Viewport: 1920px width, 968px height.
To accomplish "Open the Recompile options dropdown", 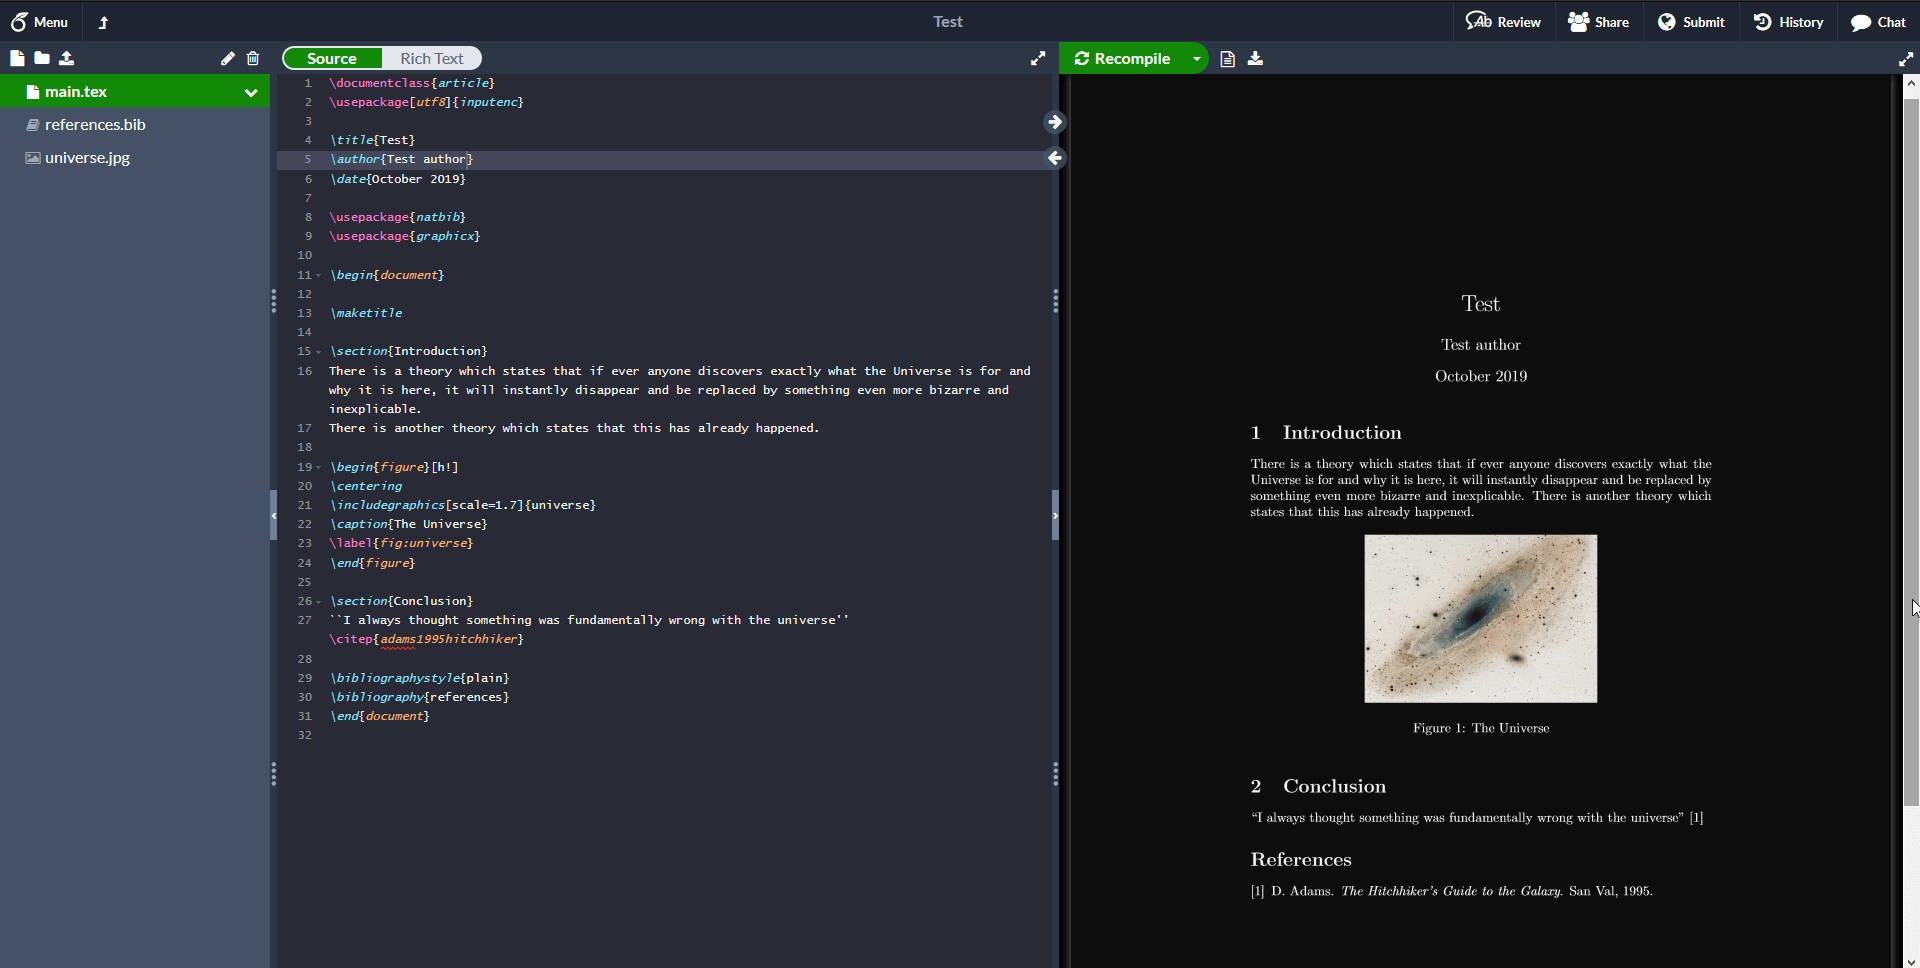I will coord(1196,58).
